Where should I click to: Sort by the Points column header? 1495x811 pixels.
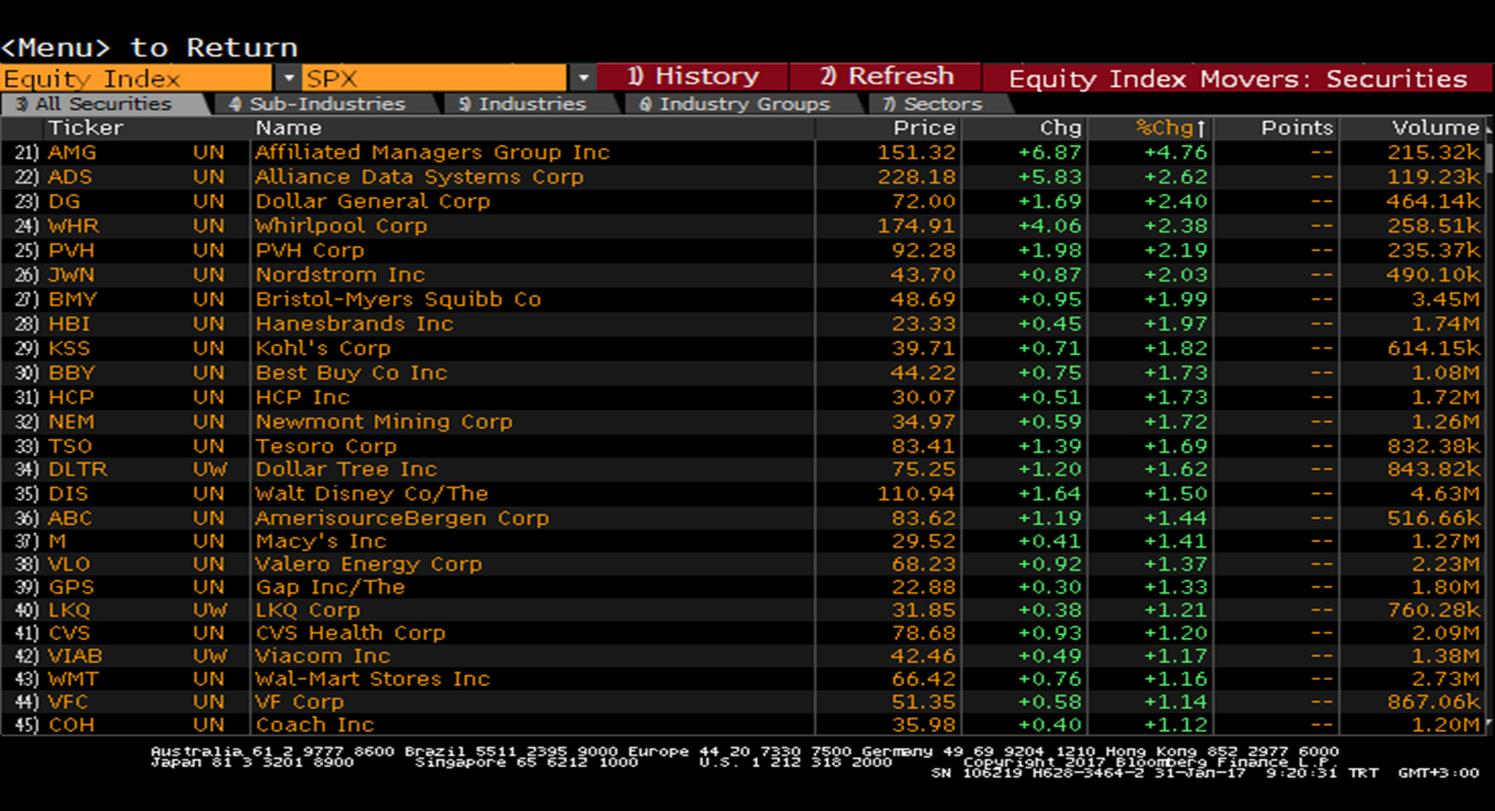click(x=1297, y=128)
